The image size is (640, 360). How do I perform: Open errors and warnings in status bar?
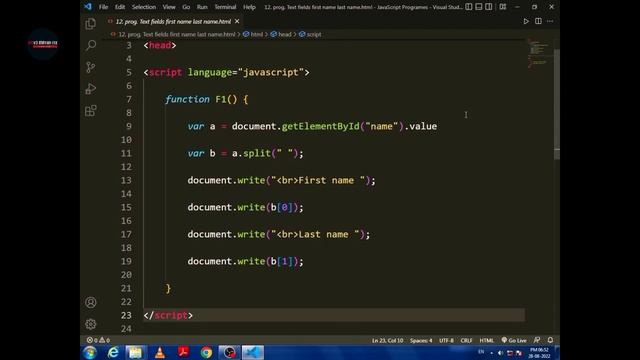coord(98,340)
